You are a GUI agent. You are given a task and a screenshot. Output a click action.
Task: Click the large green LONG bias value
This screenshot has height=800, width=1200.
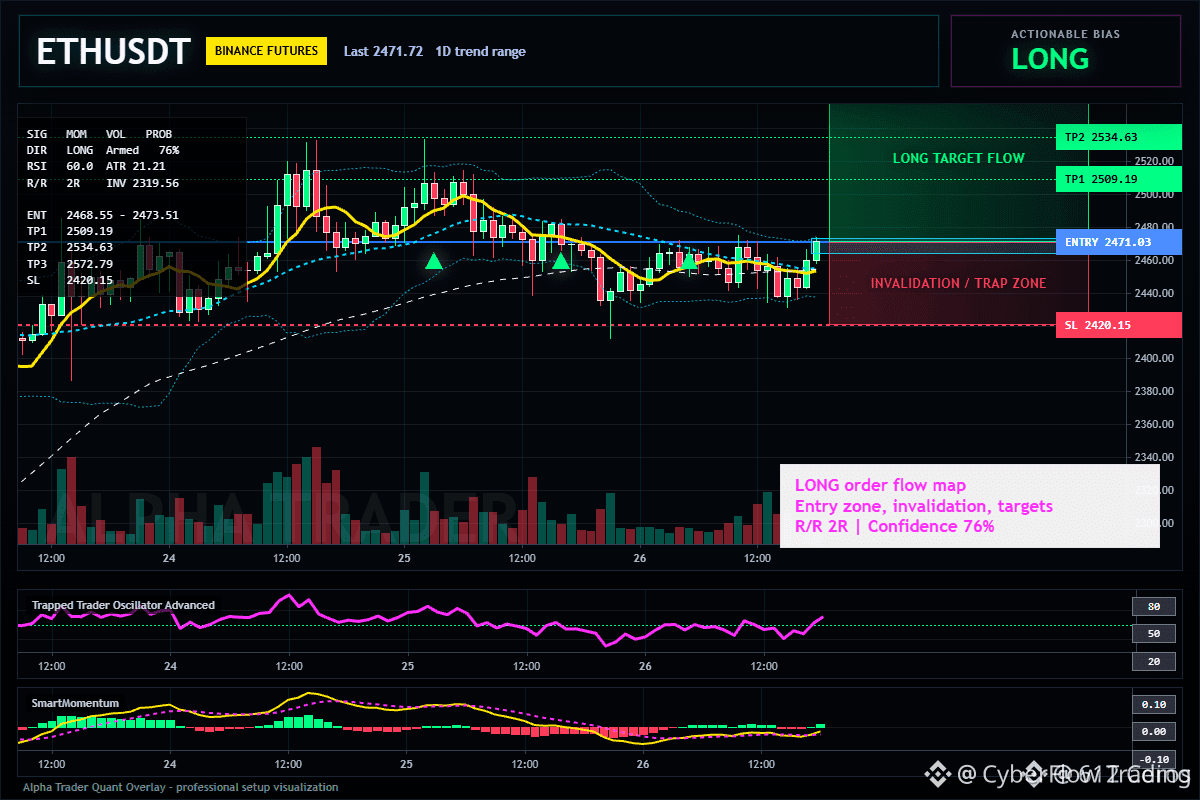[x=1050, y=59]
